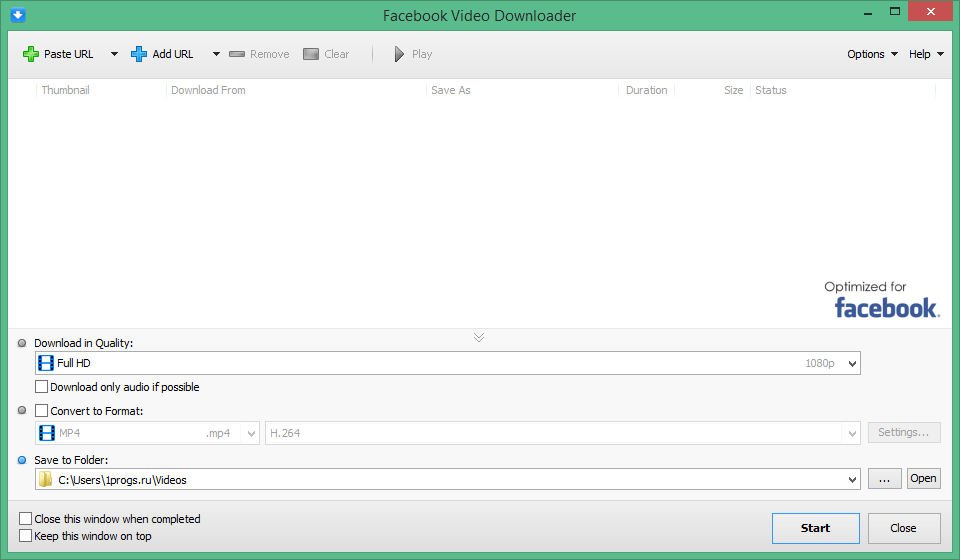Image resolution: width=960 pixels, height=560 pixels.
Task: Click the Download From column header
Action: point(208,90)
